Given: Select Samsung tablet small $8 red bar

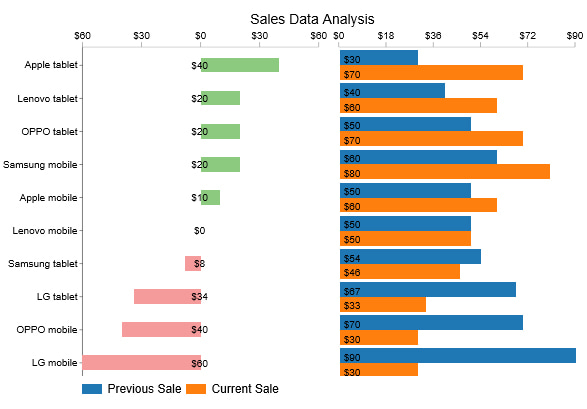Looking at the screenshot, I should point(193,263).
